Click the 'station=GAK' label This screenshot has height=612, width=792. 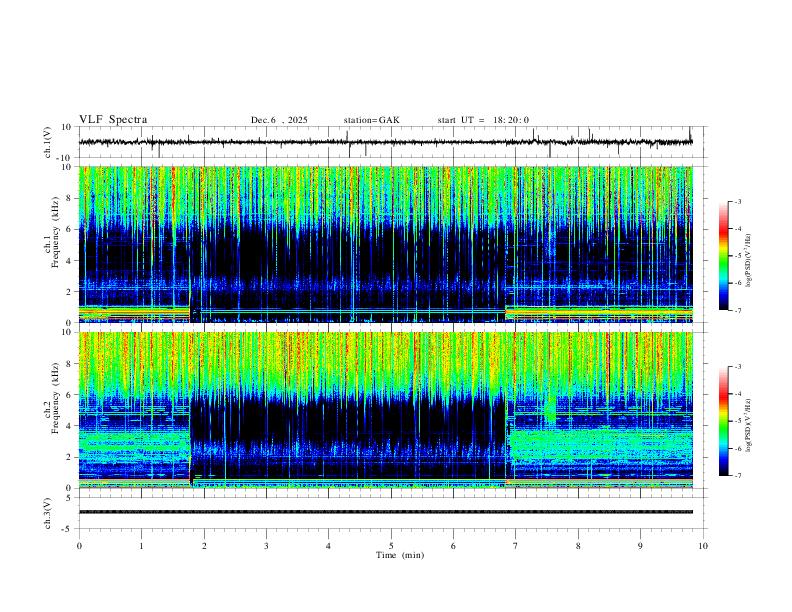[371, 120]
